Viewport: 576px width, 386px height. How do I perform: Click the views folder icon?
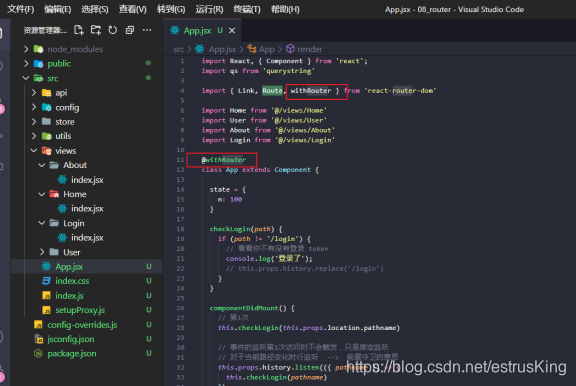[47, 151]
